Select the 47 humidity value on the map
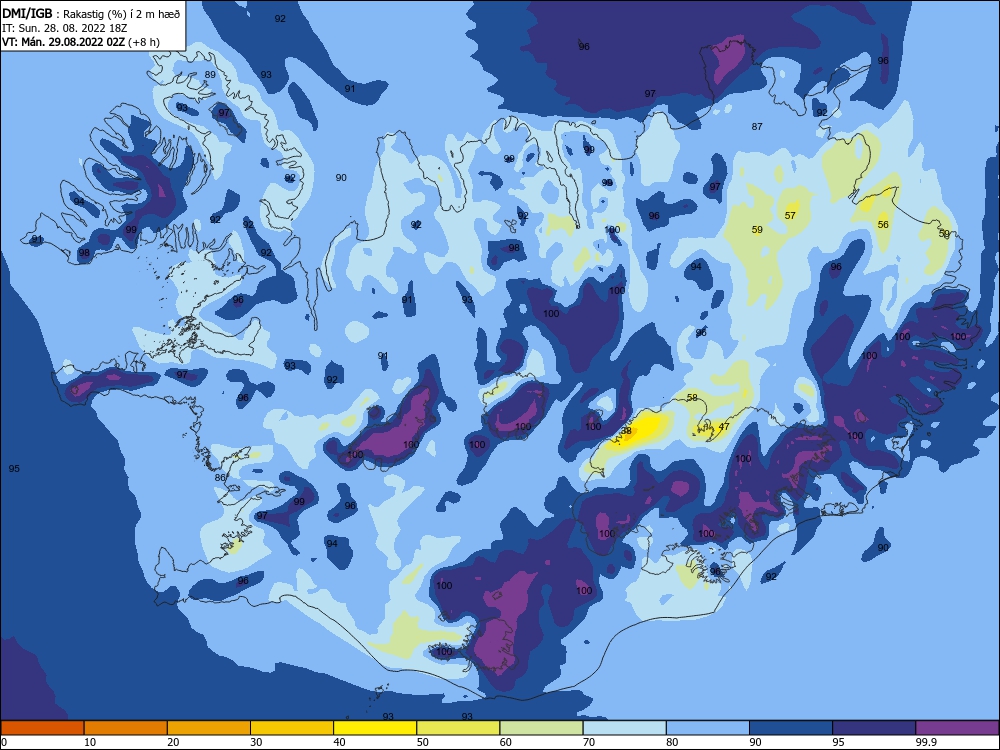Viewport: 1000px width, 750px height. point(724,427)
